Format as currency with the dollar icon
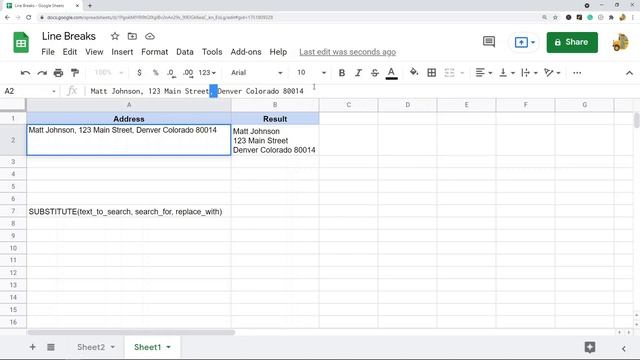Screen dimensions: 640x360 [x=140, y=73]
